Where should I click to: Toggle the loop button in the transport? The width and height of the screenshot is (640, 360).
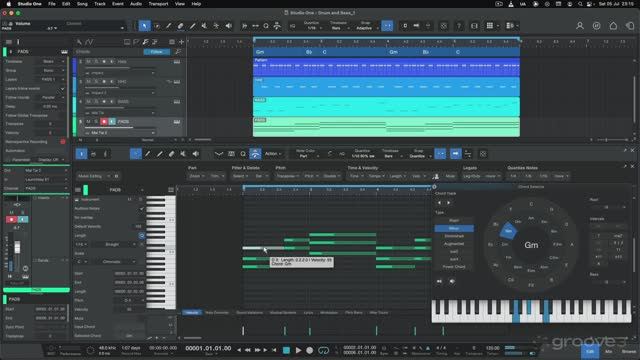[x=324, y=350]
